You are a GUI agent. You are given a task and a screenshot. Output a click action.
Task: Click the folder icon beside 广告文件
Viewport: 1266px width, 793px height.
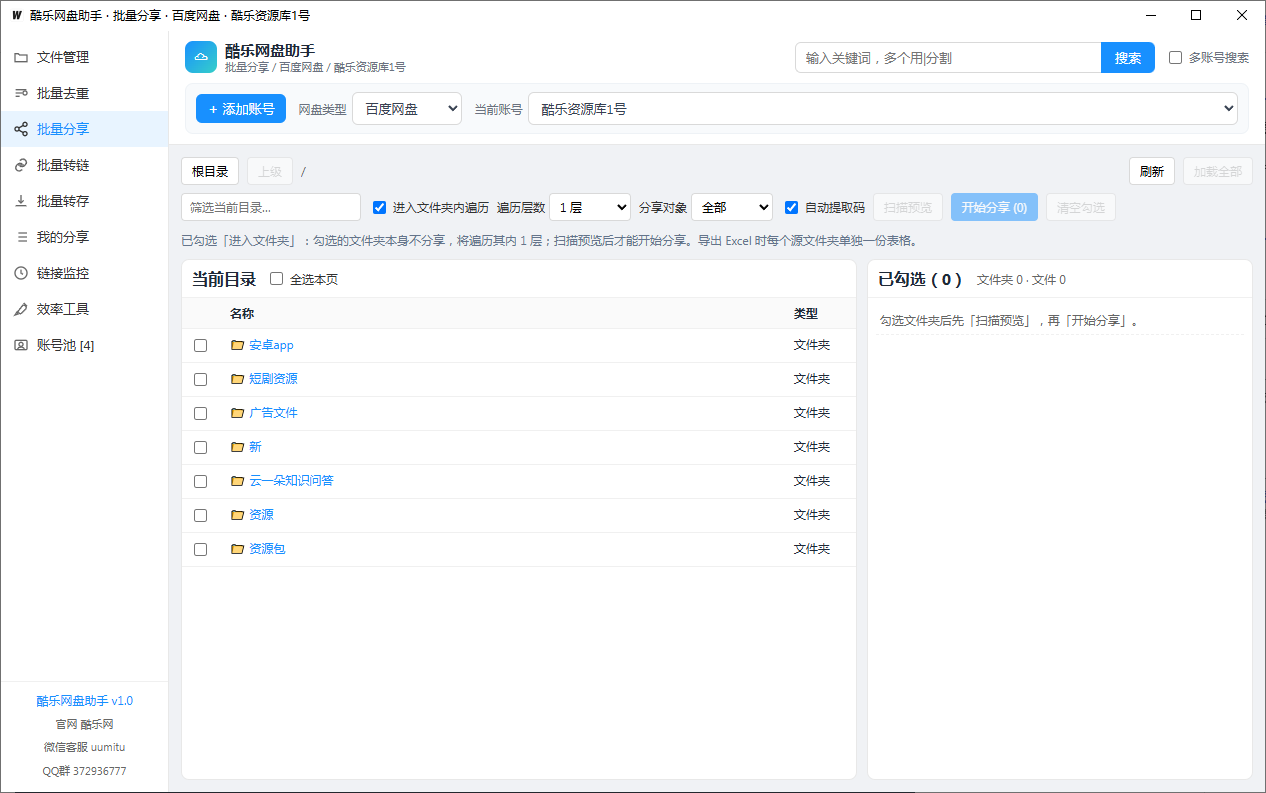tap(237, 413)
